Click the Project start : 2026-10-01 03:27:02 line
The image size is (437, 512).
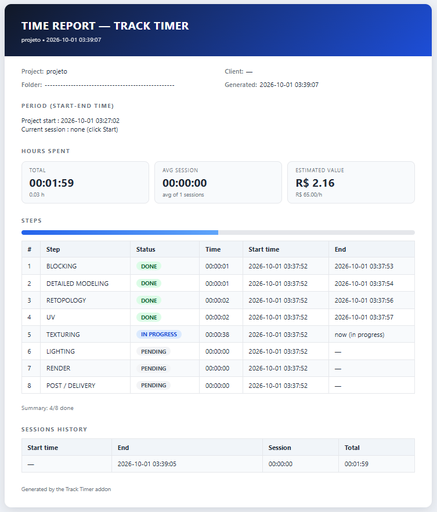[70, 120]
